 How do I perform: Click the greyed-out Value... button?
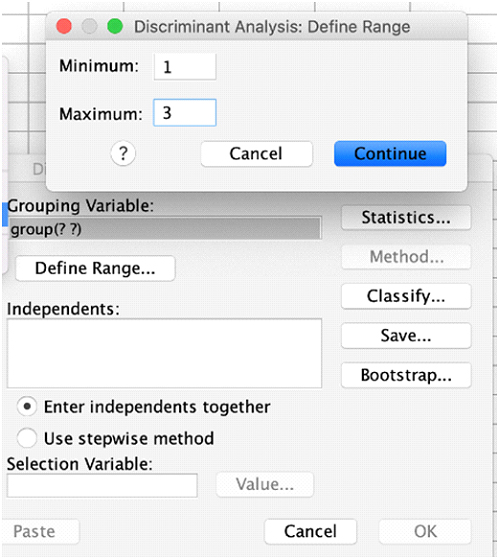click(x=265, y=484)
